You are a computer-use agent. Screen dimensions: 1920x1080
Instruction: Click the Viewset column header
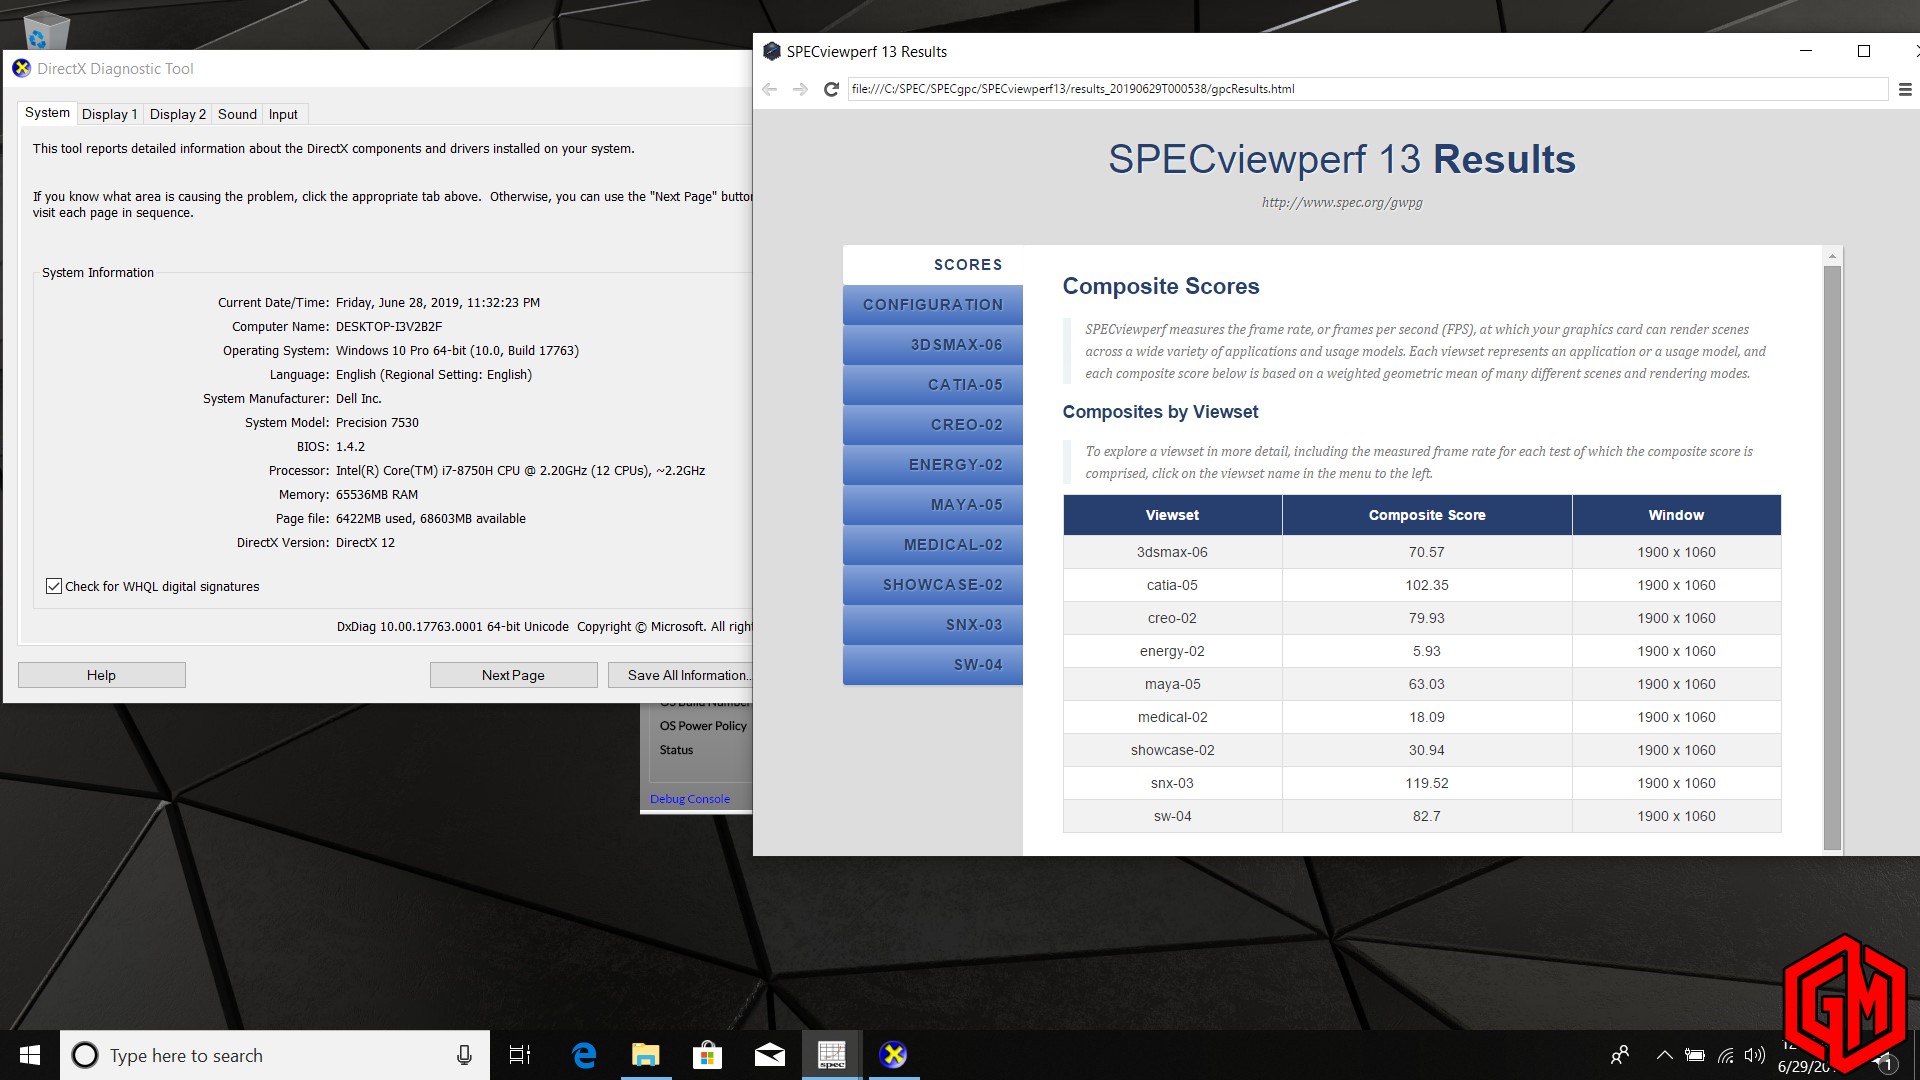[1172, 515]
